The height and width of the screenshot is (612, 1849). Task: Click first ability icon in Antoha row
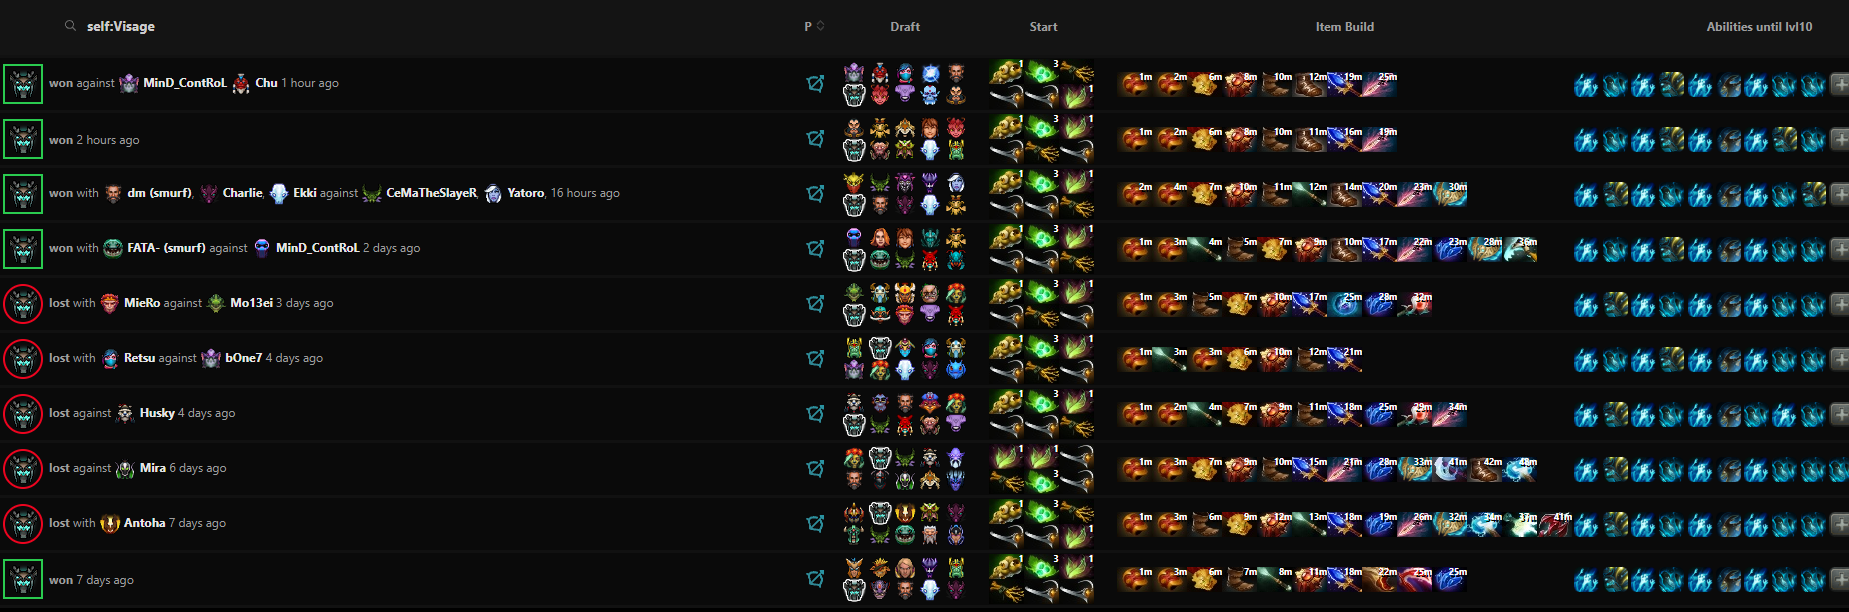1585,523
